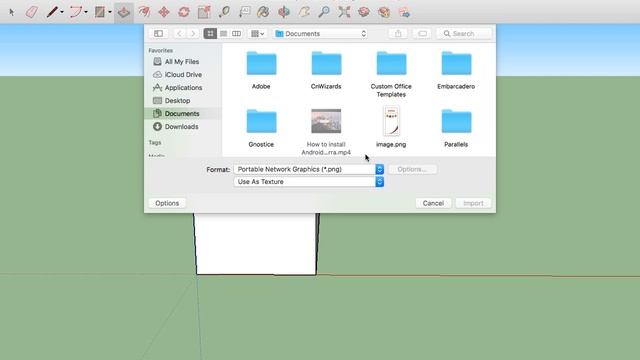Click the Send to LayOut icon
640x360 pixels.
click(404, 12)
